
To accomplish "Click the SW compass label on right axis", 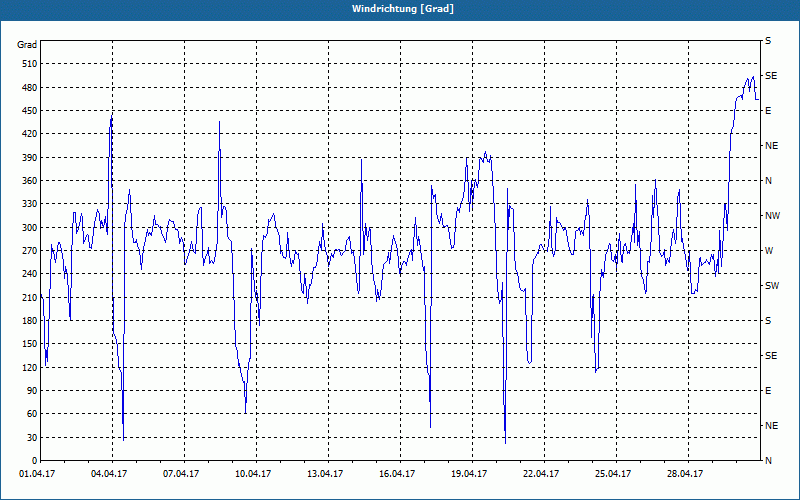I will point(772,286).
